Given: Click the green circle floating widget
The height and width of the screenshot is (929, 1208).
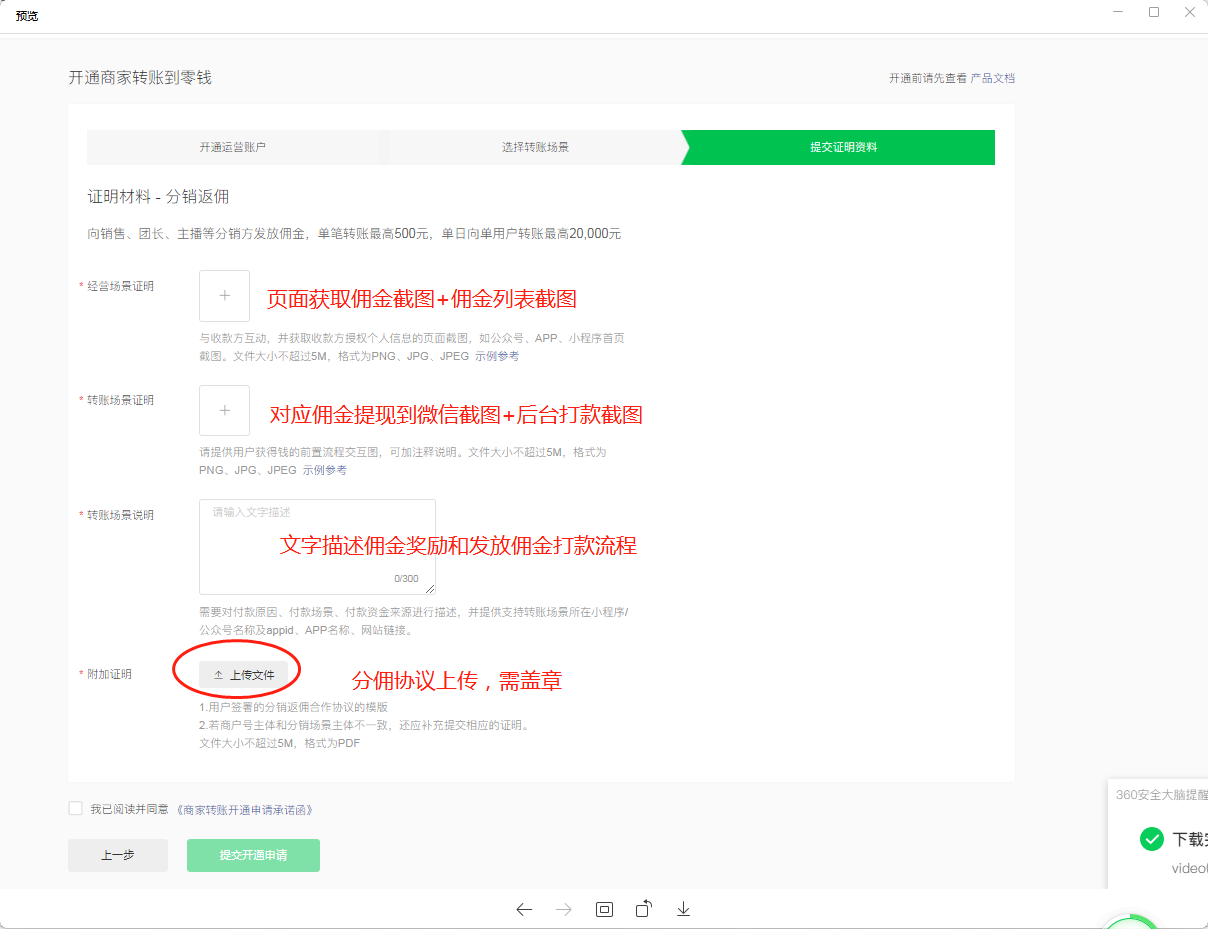Looking at the screenshot, I should (x=1130, y=922).
